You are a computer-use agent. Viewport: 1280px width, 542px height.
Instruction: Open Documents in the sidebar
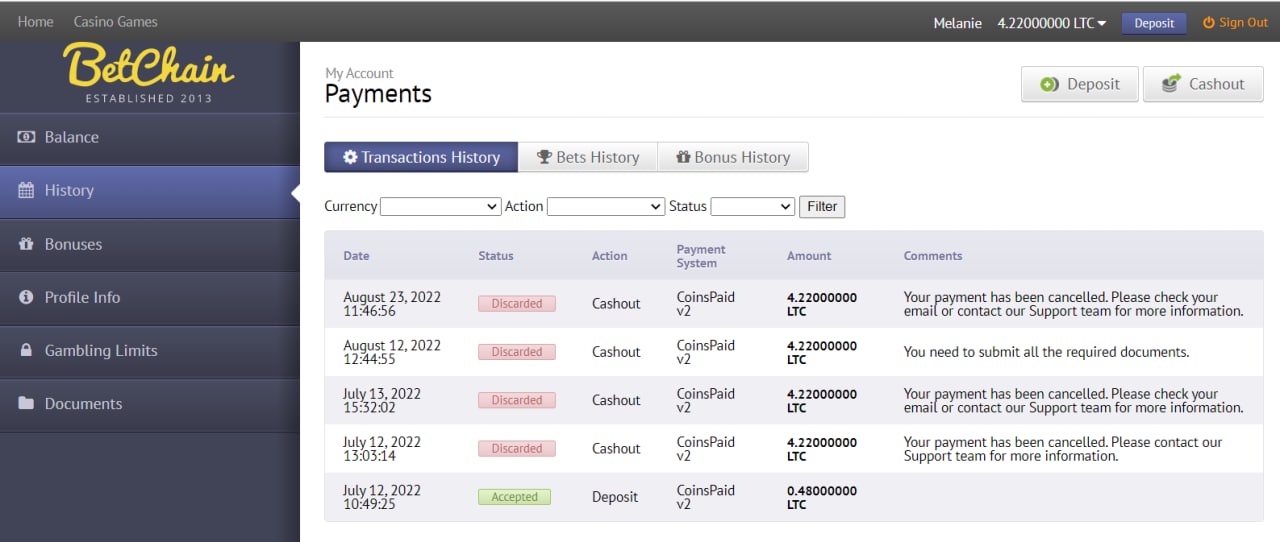[150, 405]
